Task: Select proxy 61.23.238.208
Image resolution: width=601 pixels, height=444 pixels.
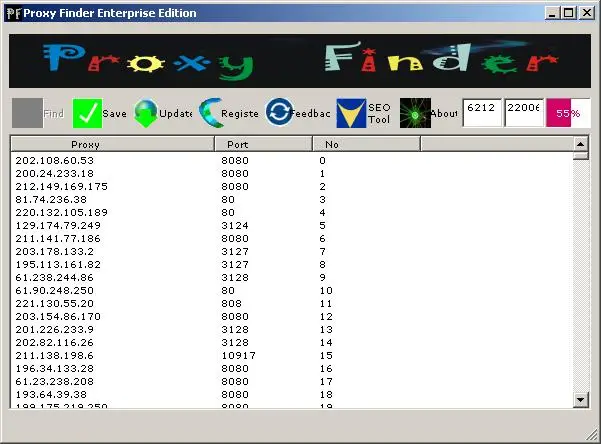Action: point(54,382)
